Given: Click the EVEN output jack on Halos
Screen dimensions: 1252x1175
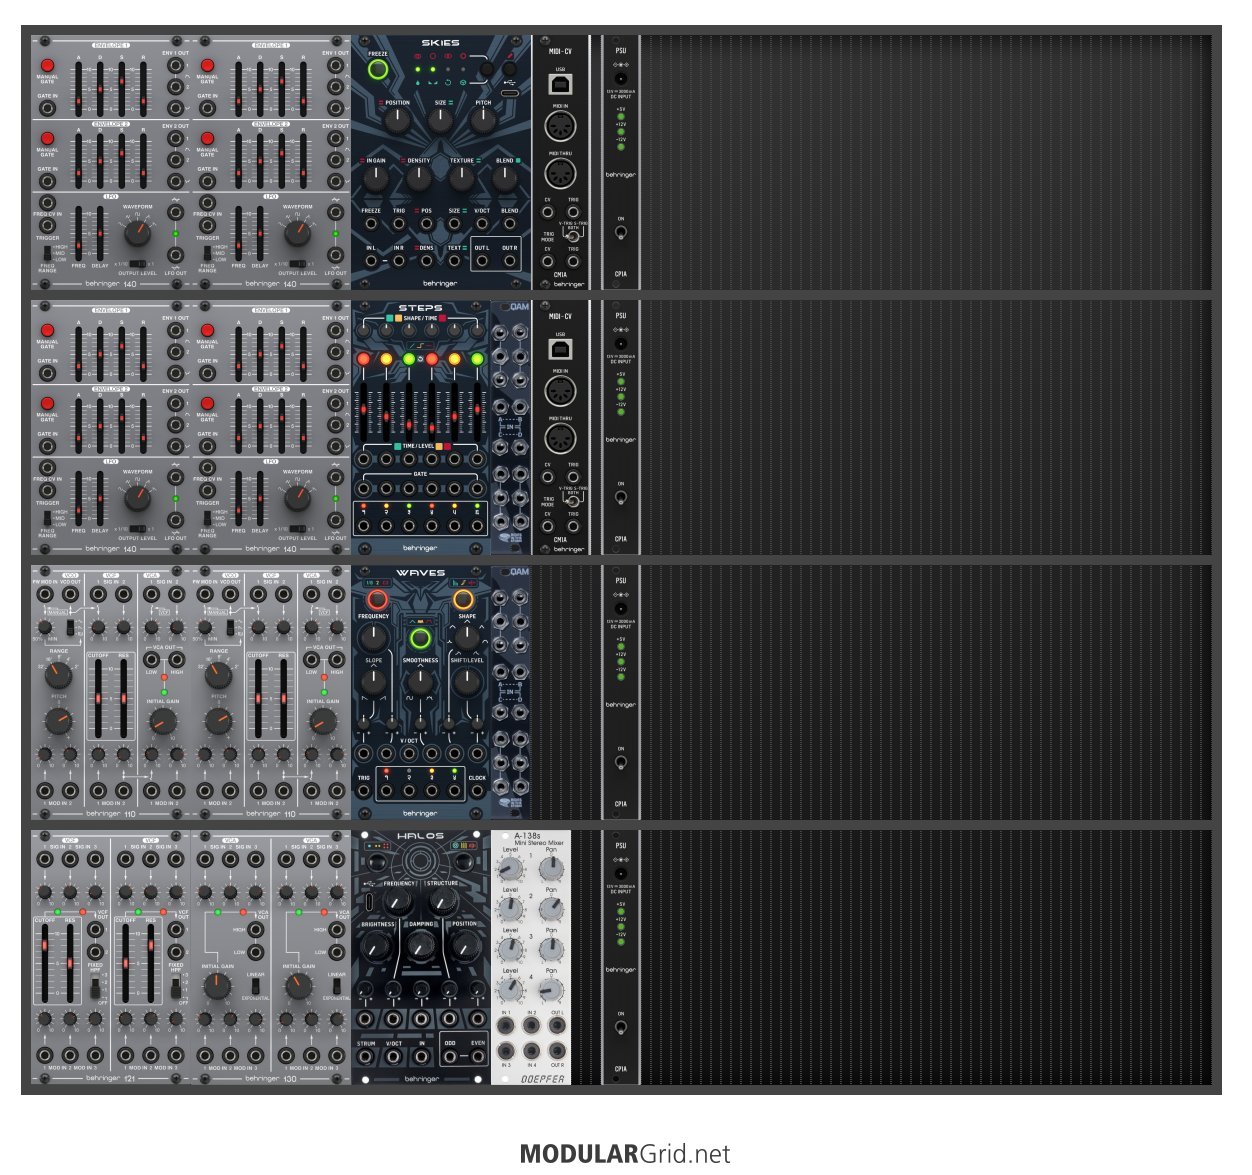Looking at the screenshot, I should (x=478, y=1057).
